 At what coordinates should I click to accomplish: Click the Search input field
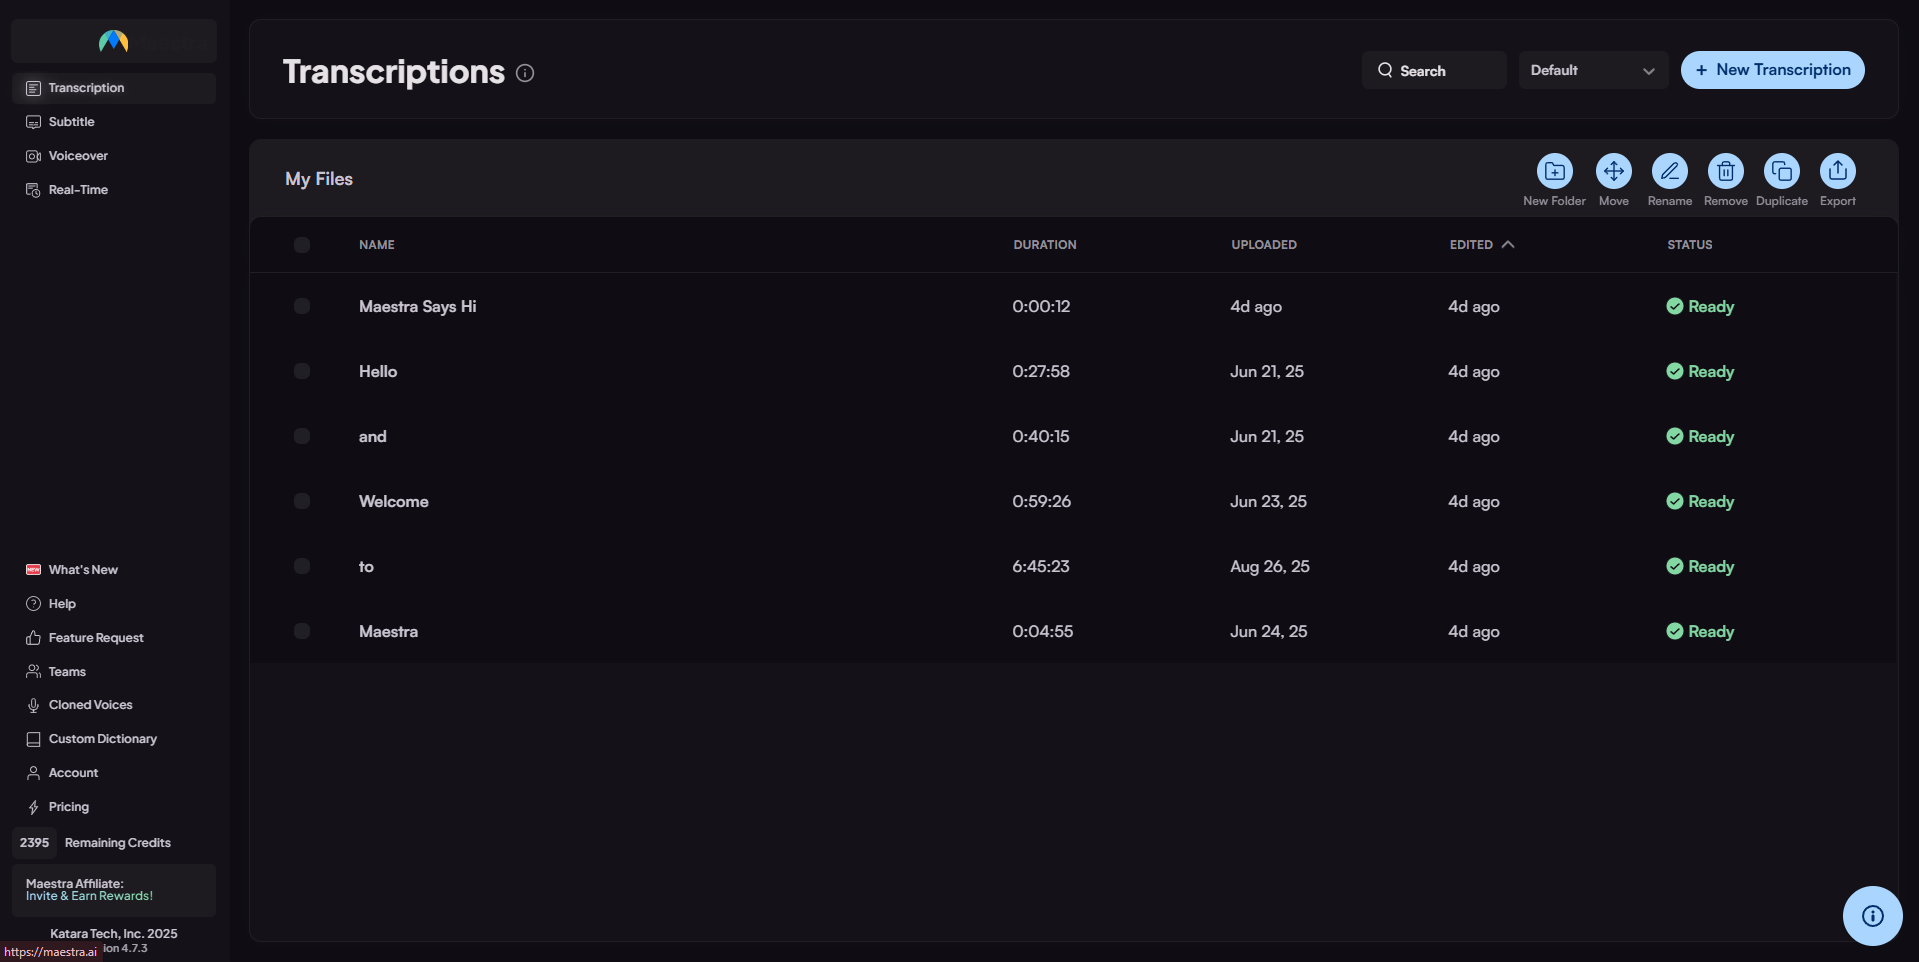1434,71
